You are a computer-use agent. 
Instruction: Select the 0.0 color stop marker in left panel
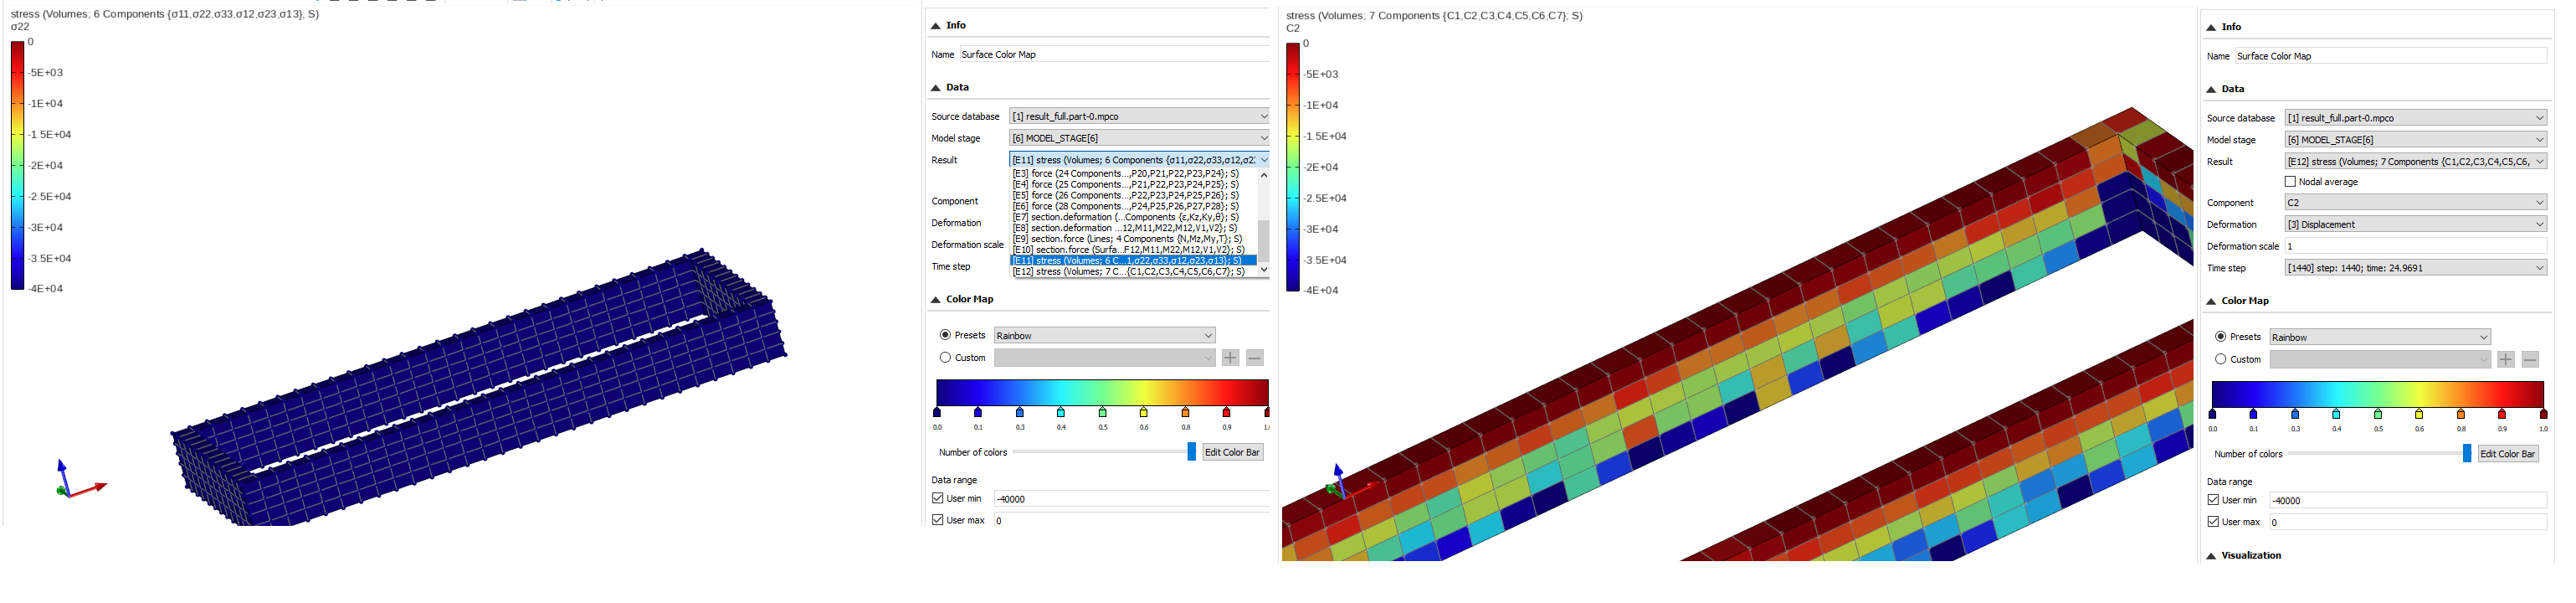click(937, 412)
